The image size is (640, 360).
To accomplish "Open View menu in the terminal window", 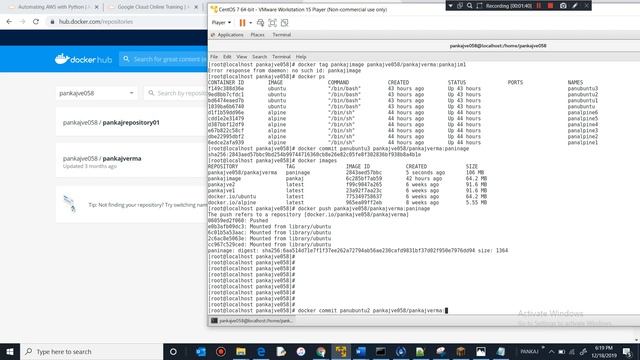I will (242, 57).
